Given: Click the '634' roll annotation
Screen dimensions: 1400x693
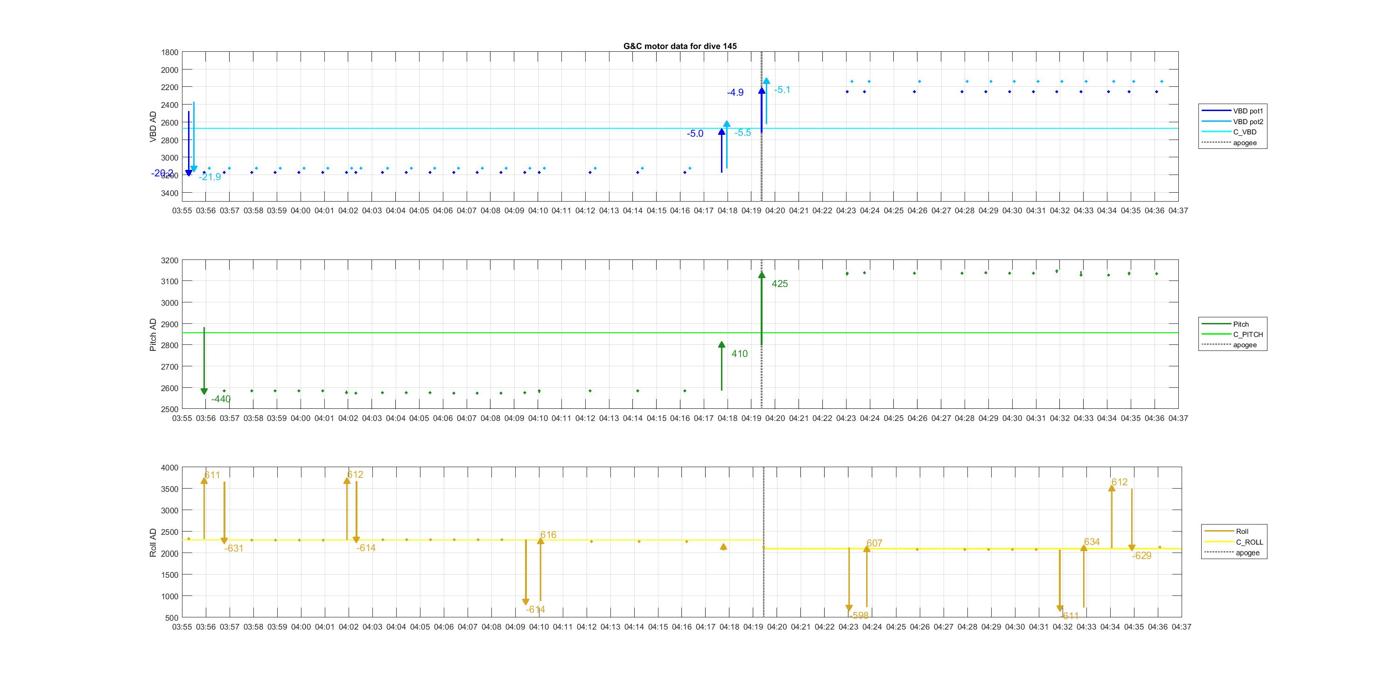Looking at the screenshot, I should click(1092, 542).
